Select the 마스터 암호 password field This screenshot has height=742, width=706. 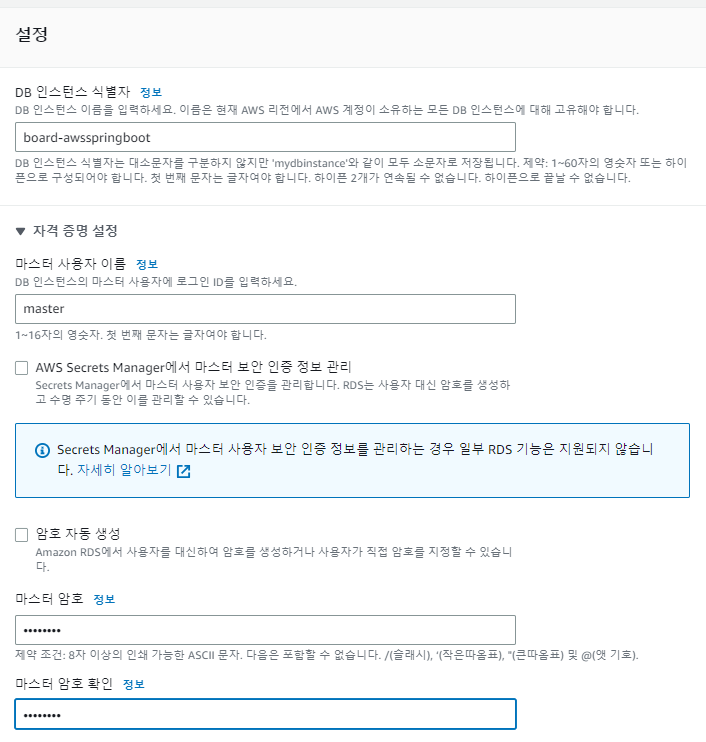coord(265,630)
